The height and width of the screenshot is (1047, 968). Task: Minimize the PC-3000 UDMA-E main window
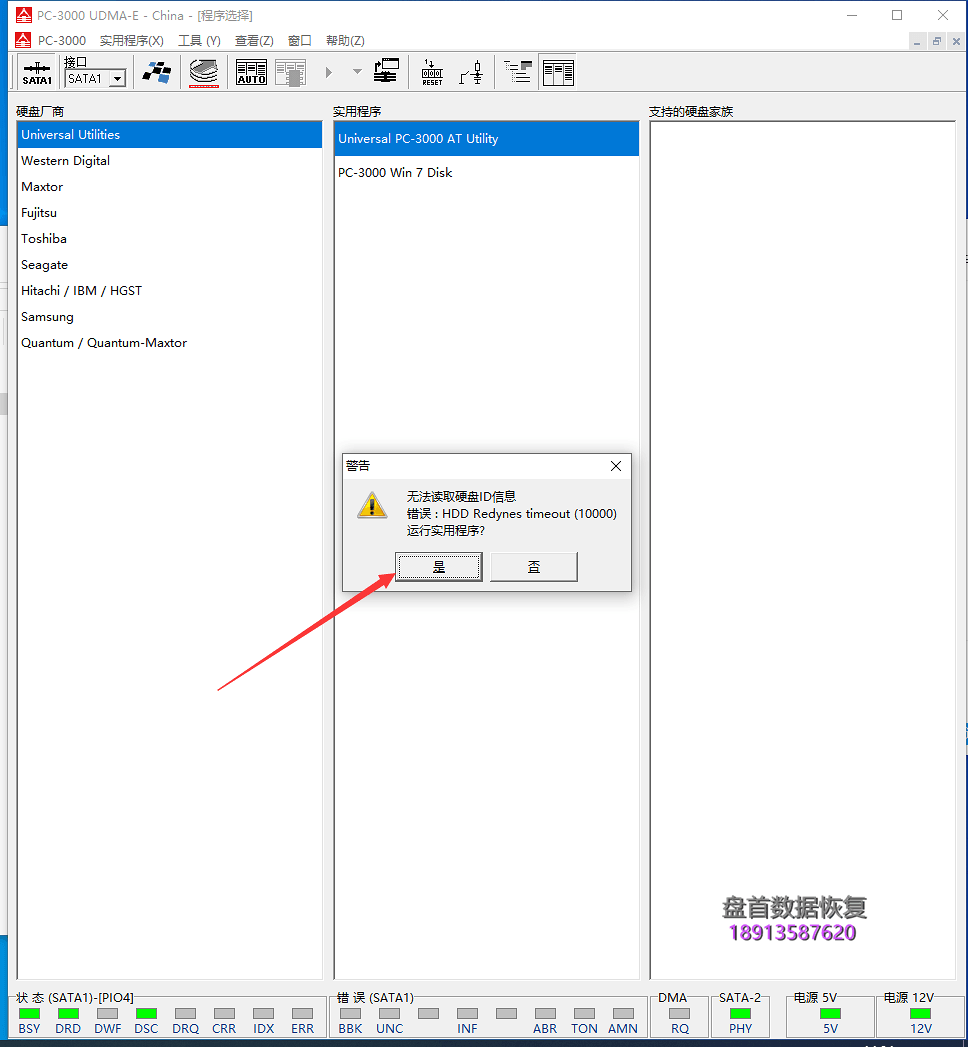[852, 15]
